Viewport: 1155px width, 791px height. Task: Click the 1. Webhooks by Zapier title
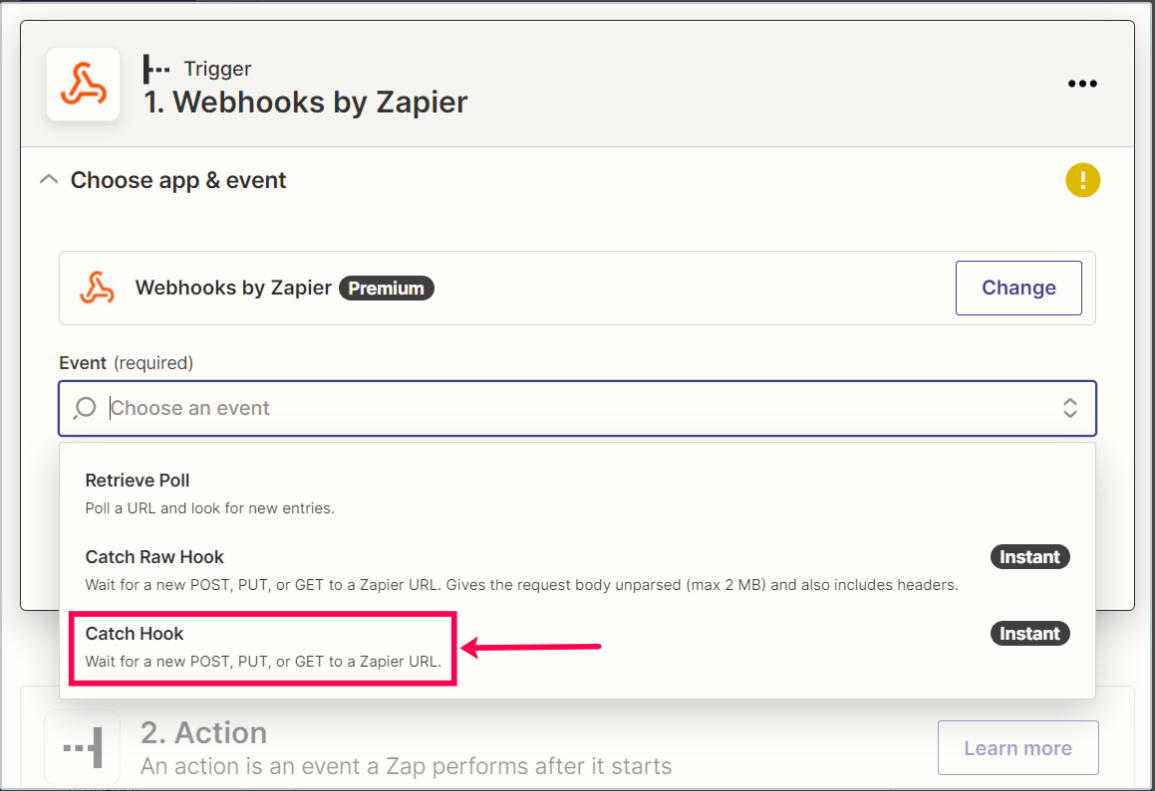(x=305, y=102)
